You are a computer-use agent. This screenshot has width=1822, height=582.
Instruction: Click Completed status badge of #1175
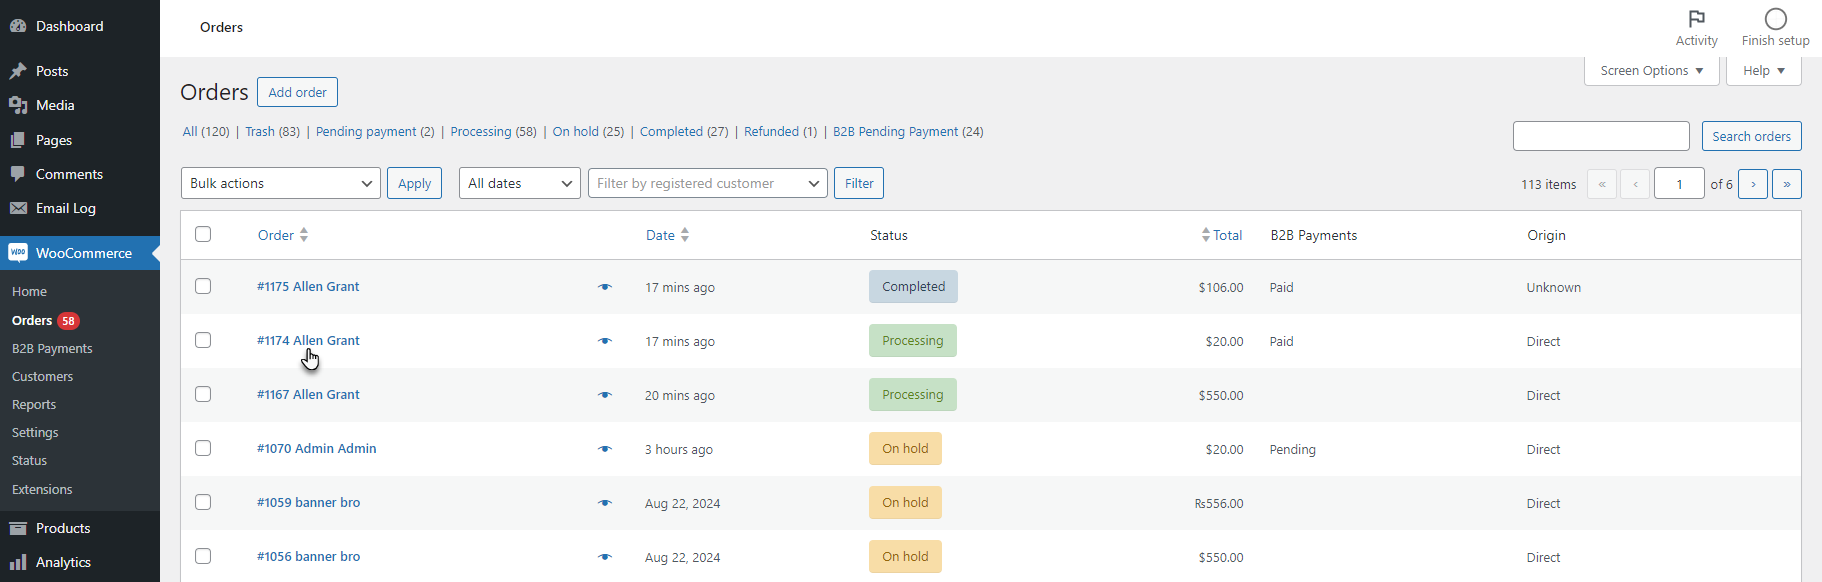(x=913, y=287)
